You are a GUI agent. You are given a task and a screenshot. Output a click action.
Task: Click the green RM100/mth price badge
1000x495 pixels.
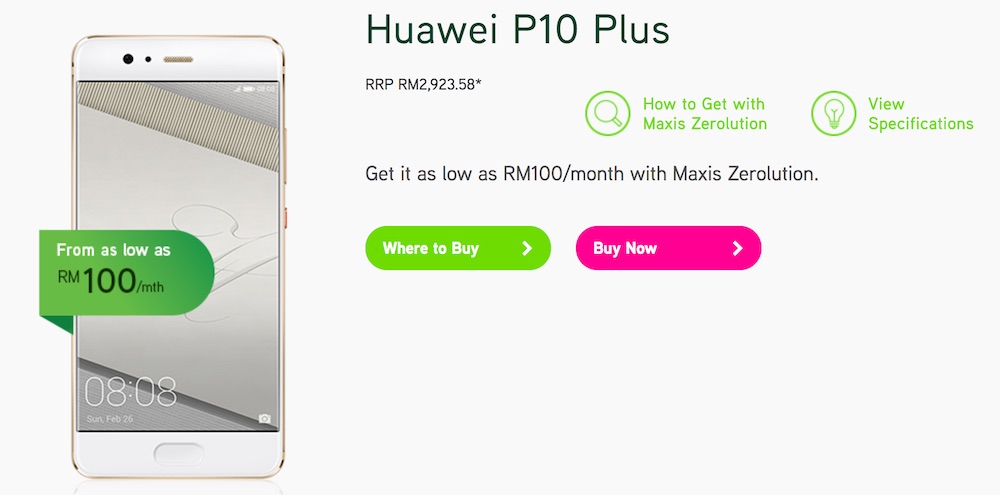tap(126, 273)
